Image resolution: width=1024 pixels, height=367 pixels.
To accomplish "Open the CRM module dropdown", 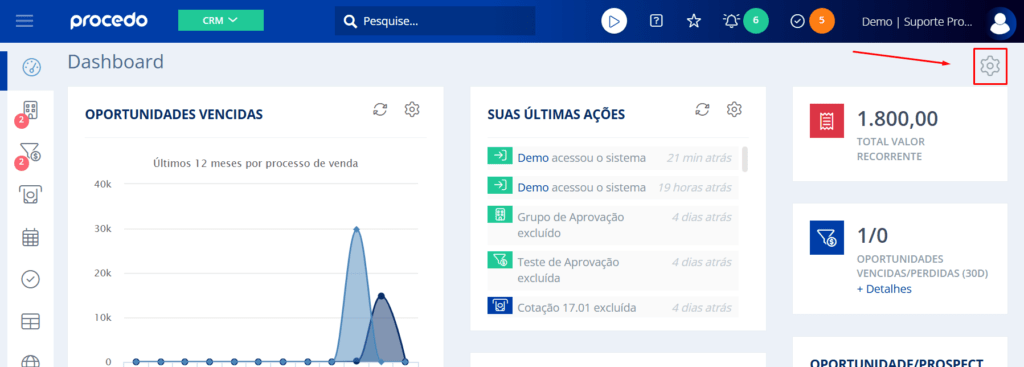I will click(221, 20).
